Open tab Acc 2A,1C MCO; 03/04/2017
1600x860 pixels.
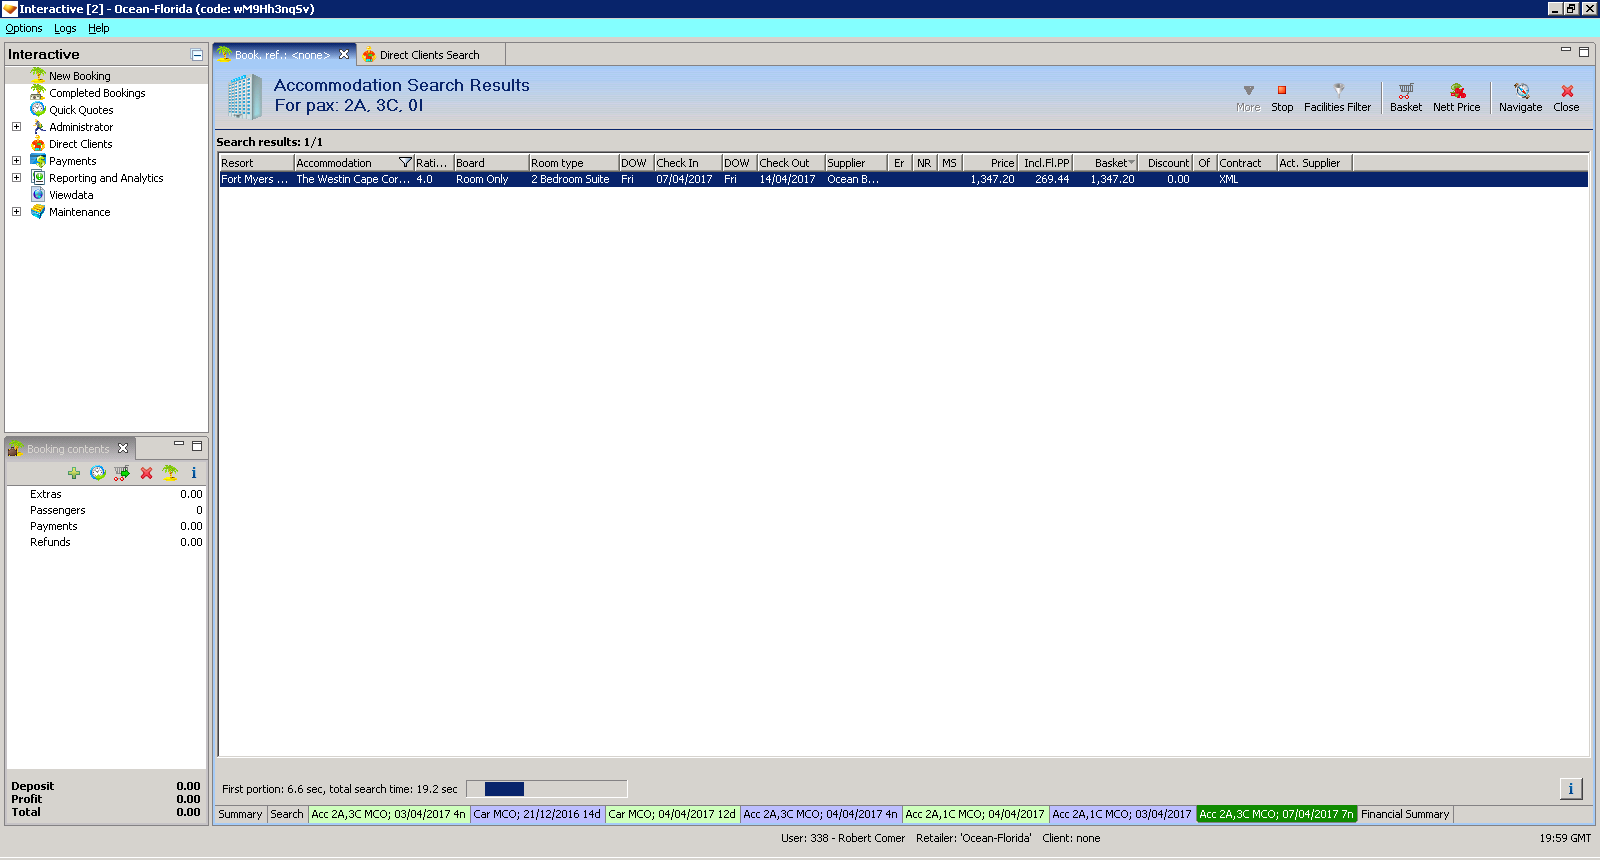(x=1122, y=814)
